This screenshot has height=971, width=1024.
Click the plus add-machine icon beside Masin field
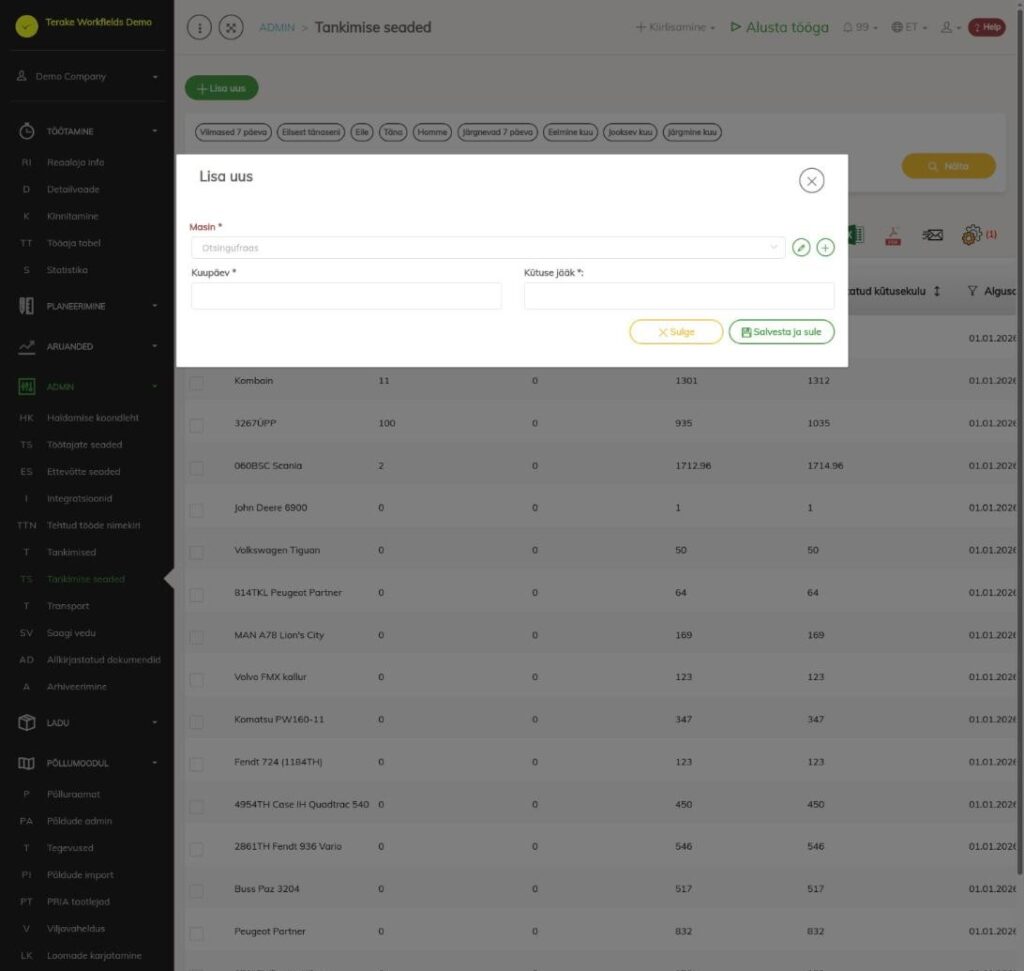click(825, 247)
